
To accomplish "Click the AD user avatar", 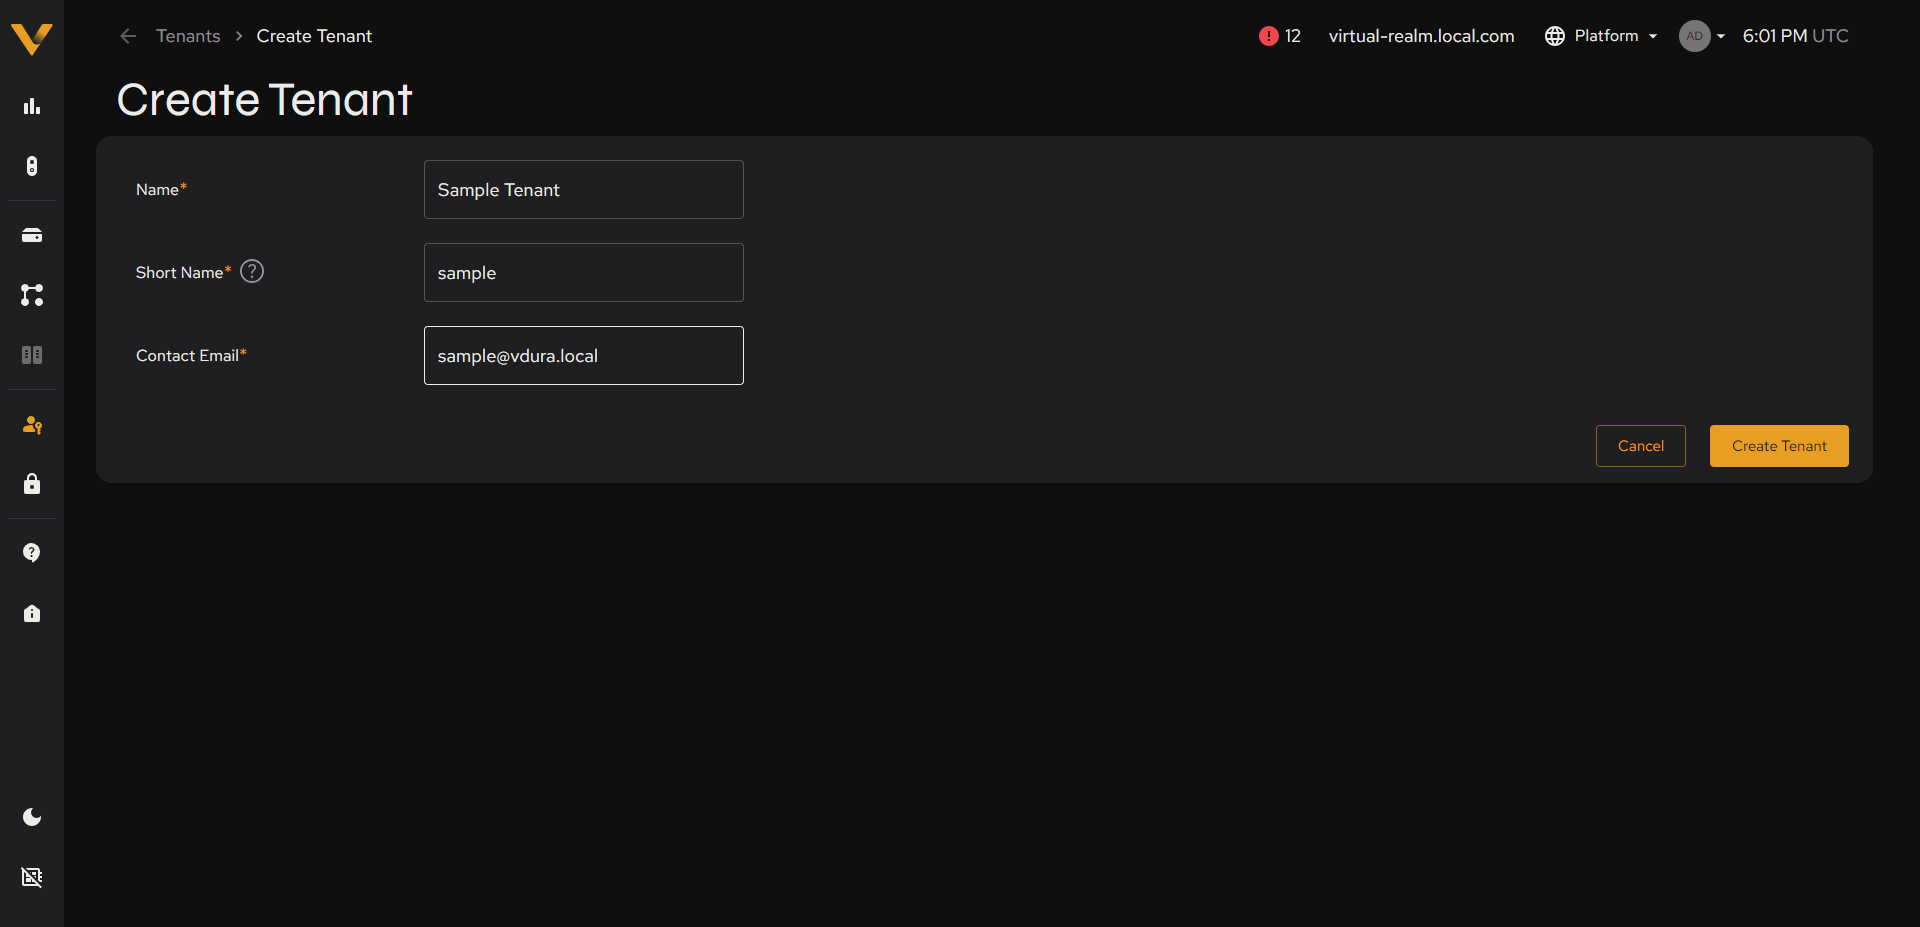I will 1694,36.
